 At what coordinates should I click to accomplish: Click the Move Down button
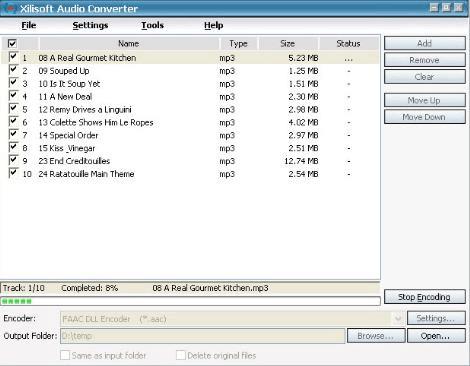pyautogui.click(x=425, y=117)
